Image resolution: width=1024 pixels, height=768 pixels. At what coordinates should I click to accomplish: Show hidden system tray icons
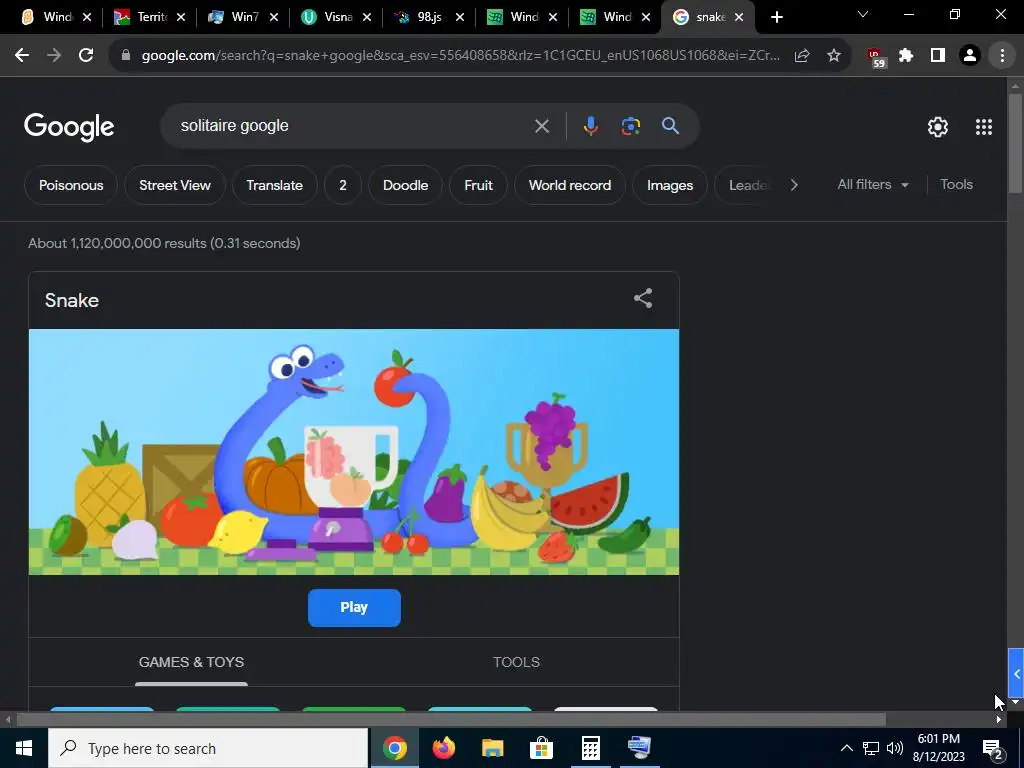coord(846,748)
